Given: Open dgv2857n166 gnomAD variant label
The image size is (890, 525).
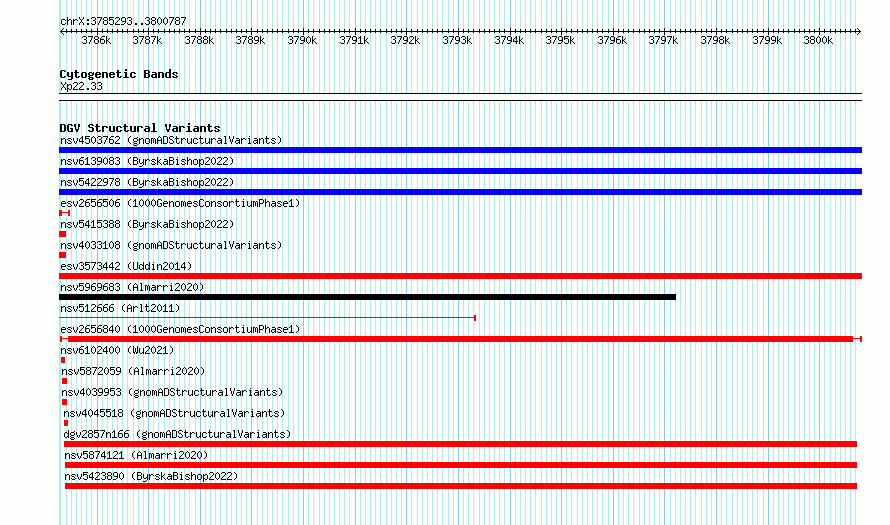Looking at the screenshot, I should 177,434.
